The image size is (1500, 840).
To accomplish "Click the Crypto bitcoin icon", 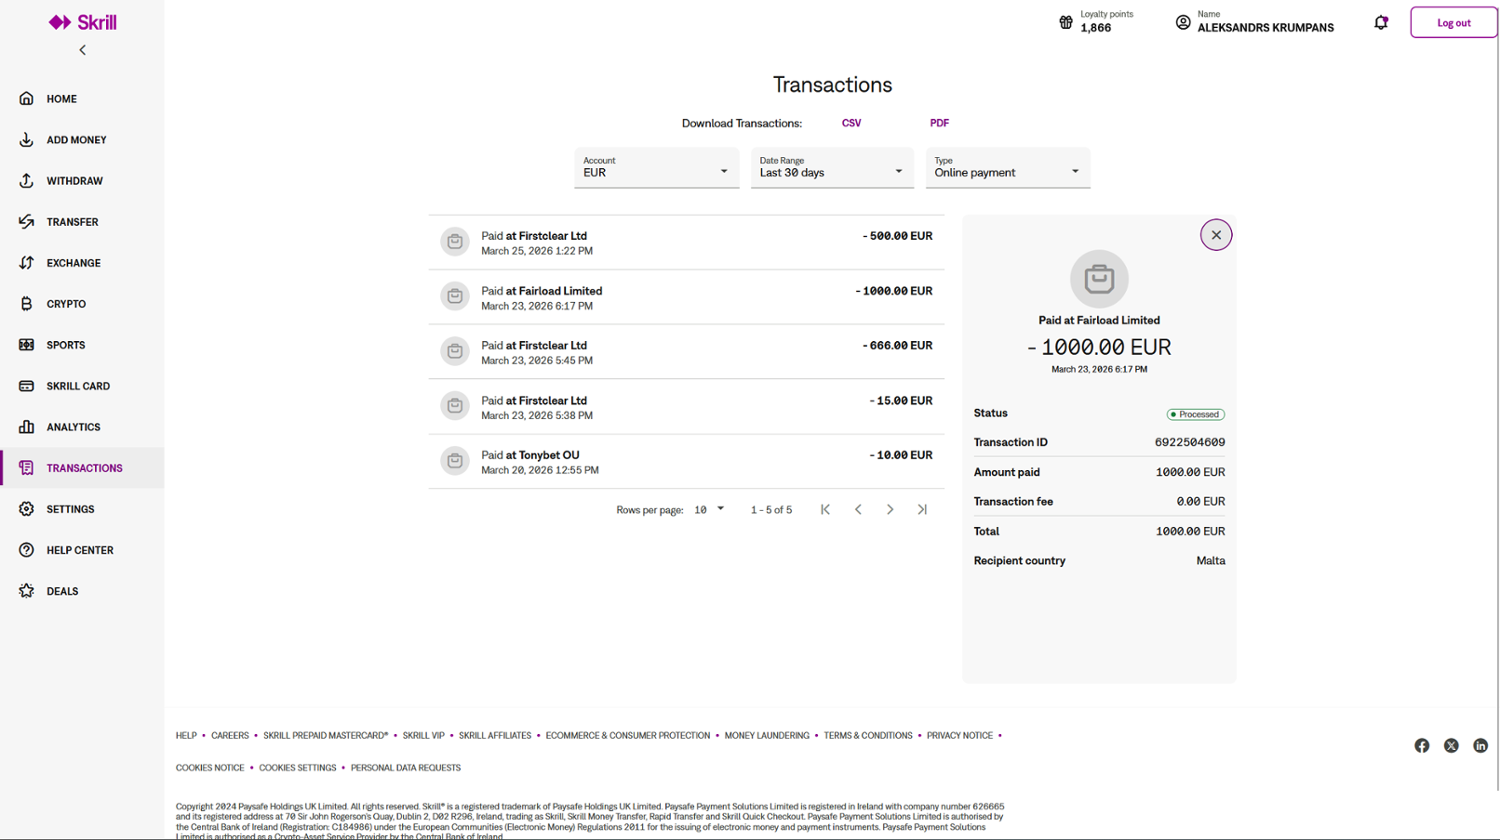I will 26,304.
